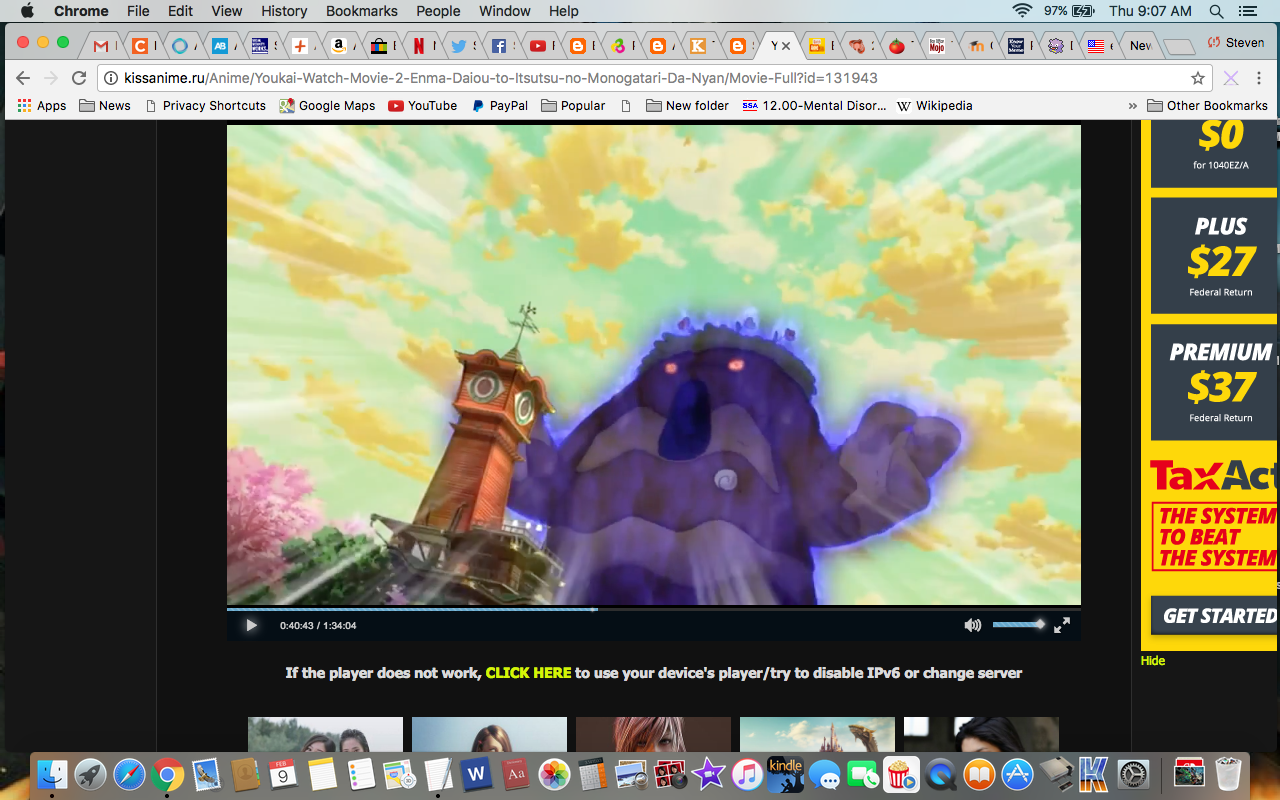Click the video volume slider

tap(1019, 624)
